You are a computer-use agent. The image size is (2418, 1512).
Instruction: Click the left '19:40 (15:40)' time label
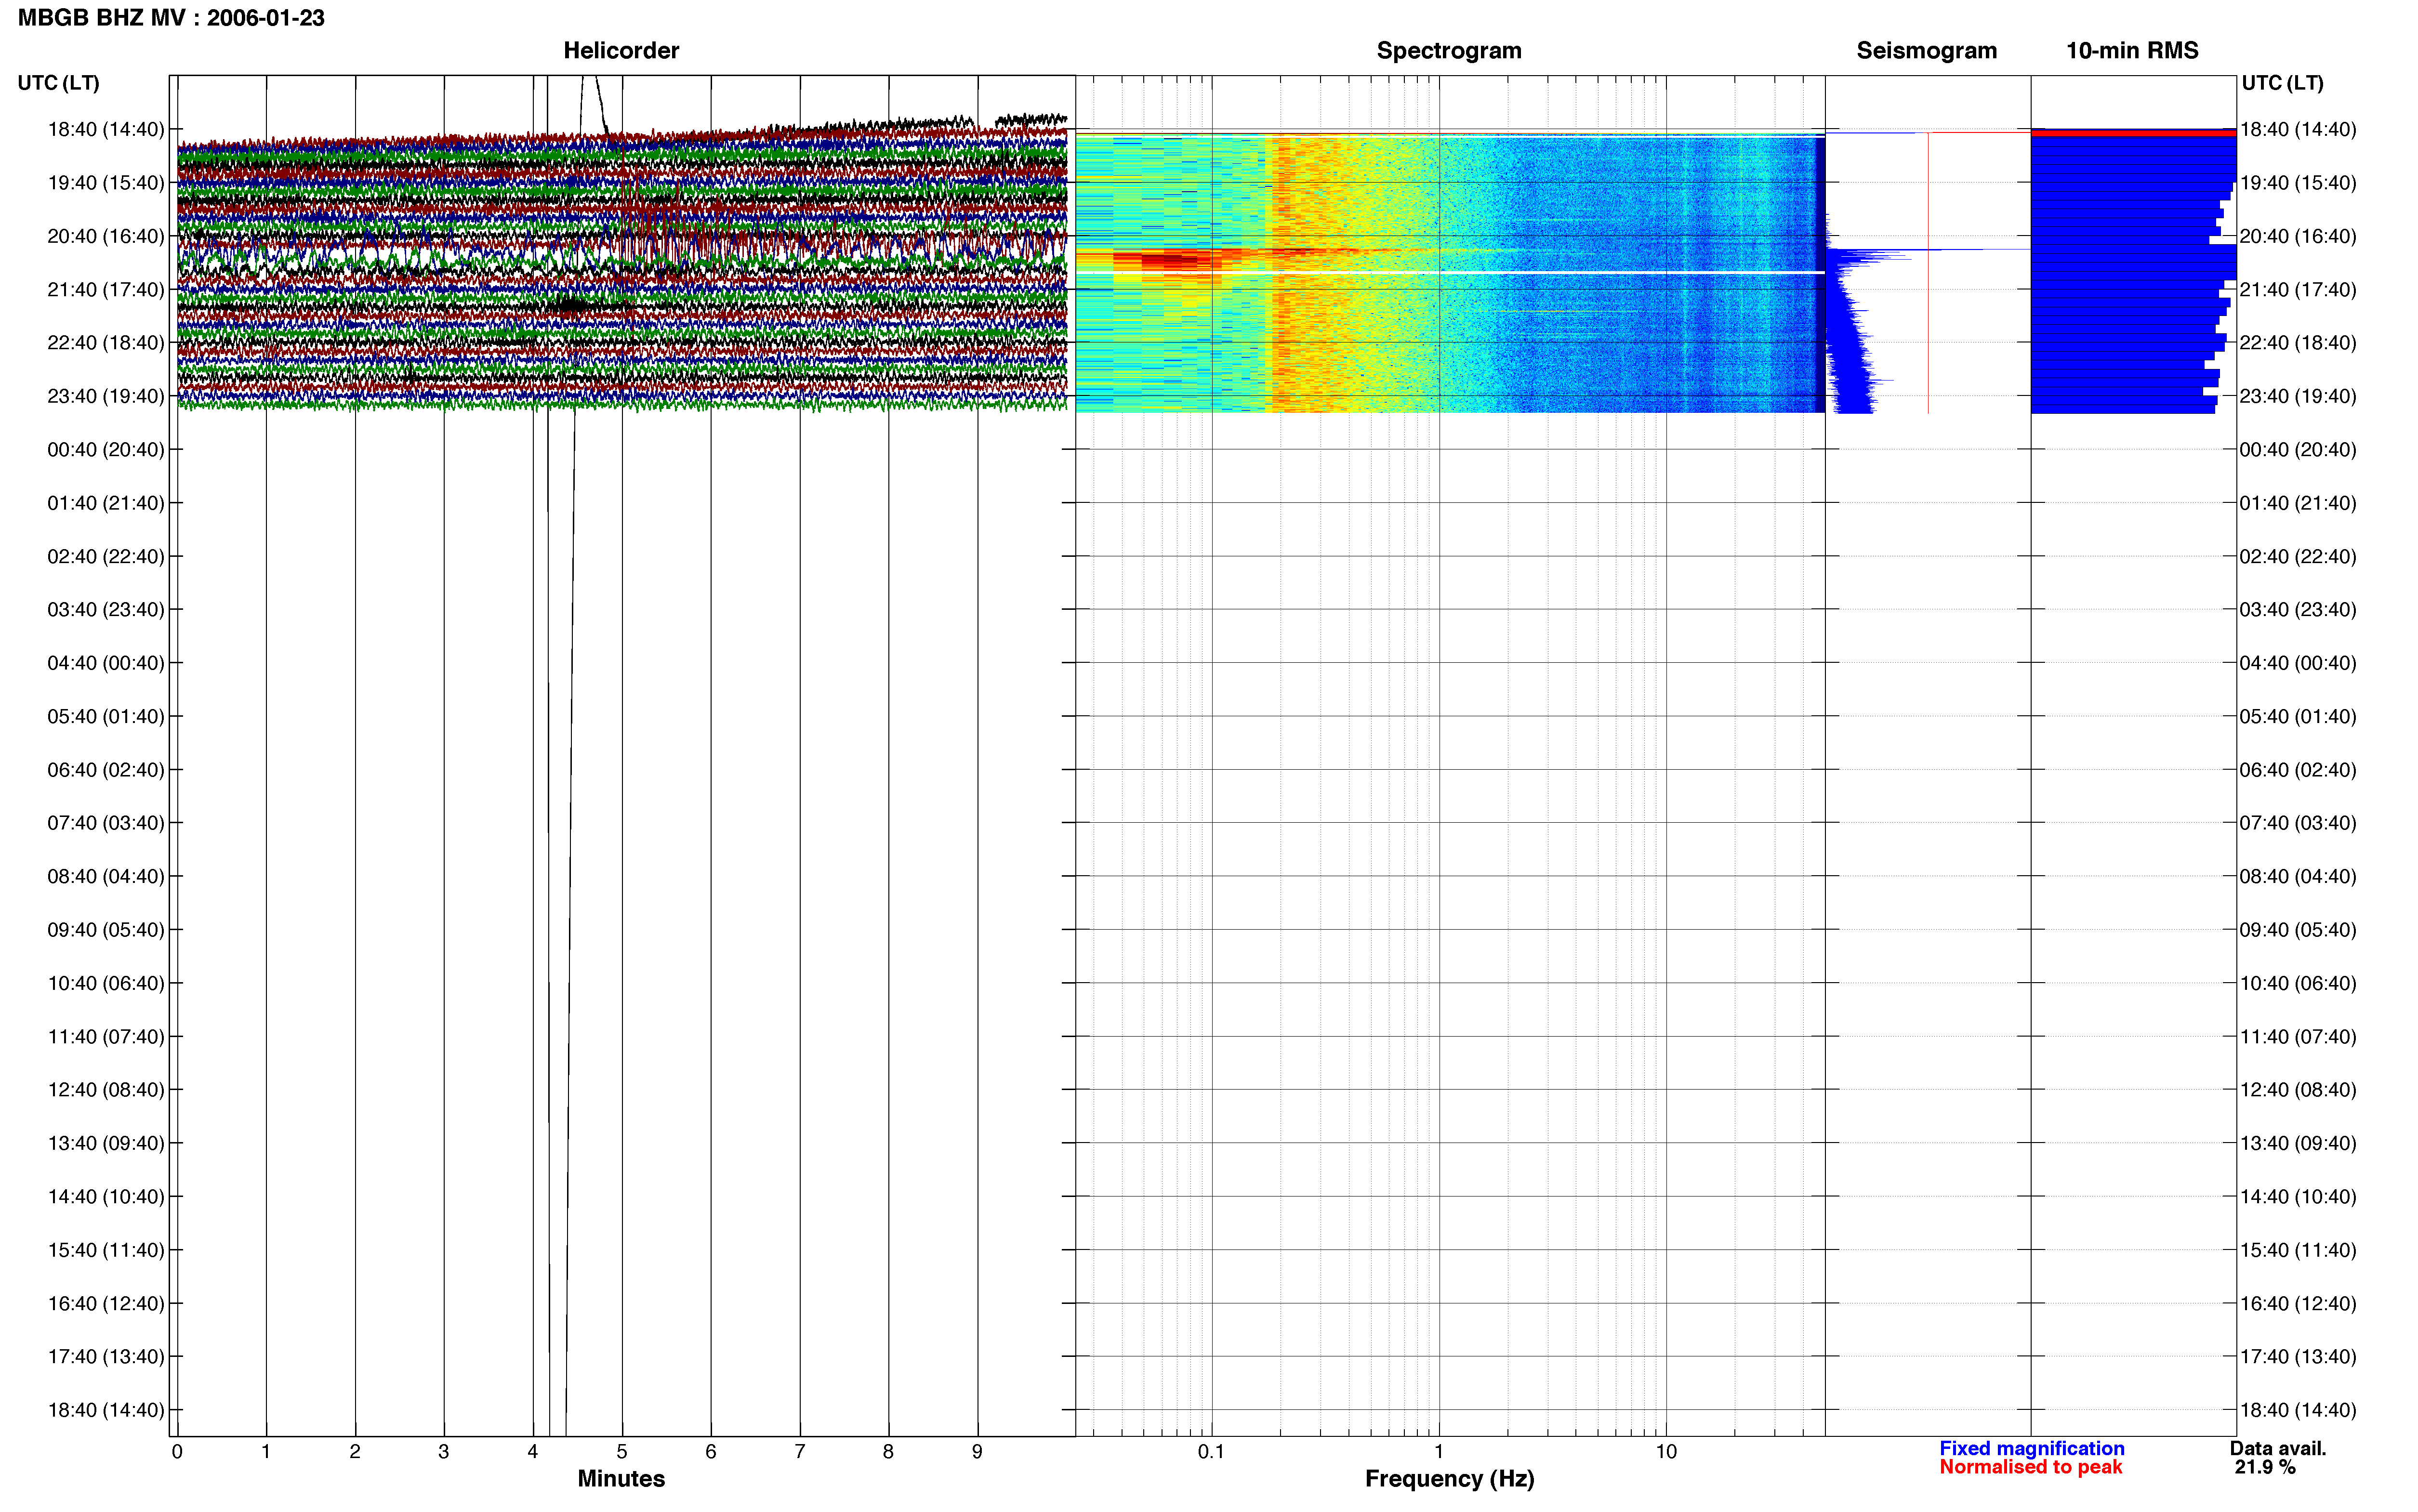(106, 183)
